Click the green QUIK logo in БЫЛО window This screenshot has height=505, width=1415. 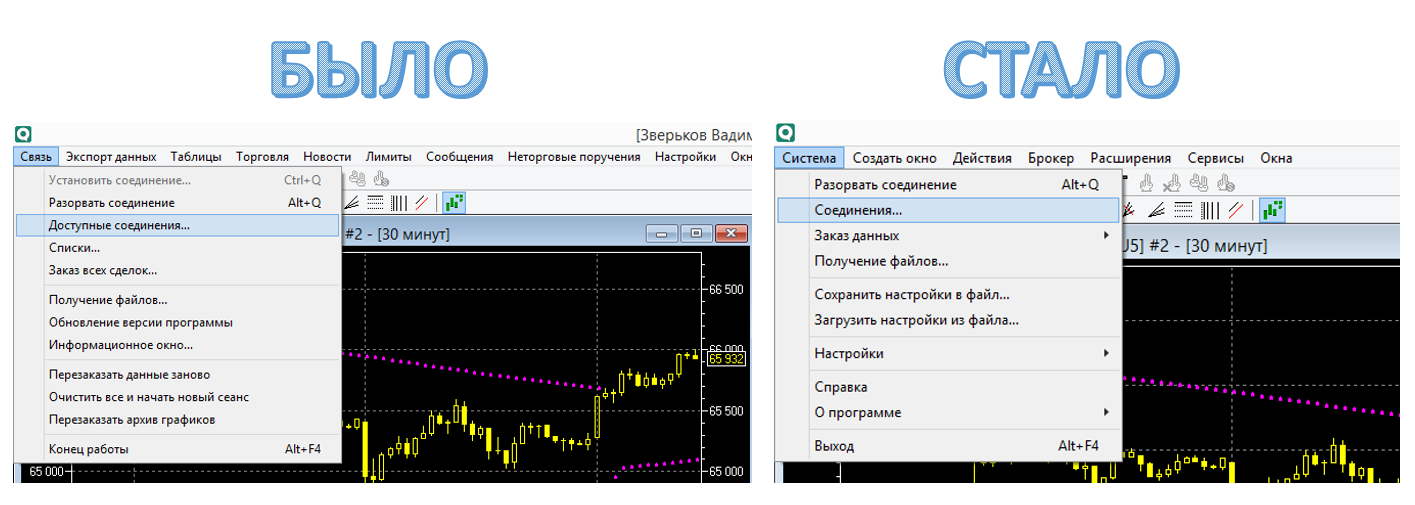coord(23,134)
